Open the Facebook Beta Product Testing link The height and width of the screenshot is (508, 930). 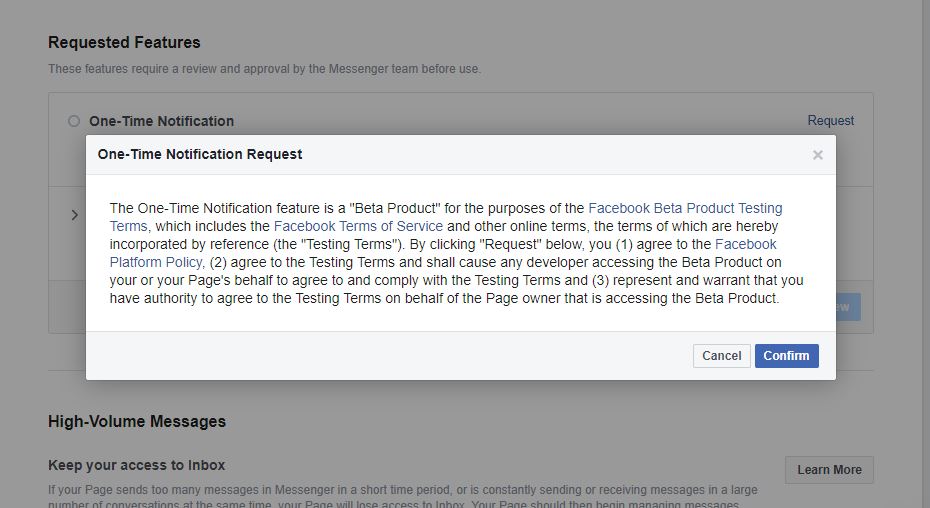pyautogui.click(x=685, y=208)
